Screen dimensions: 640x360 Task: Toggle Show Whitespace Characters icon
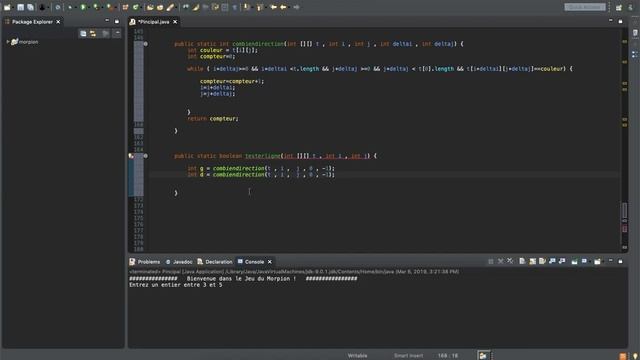[235, 7]
